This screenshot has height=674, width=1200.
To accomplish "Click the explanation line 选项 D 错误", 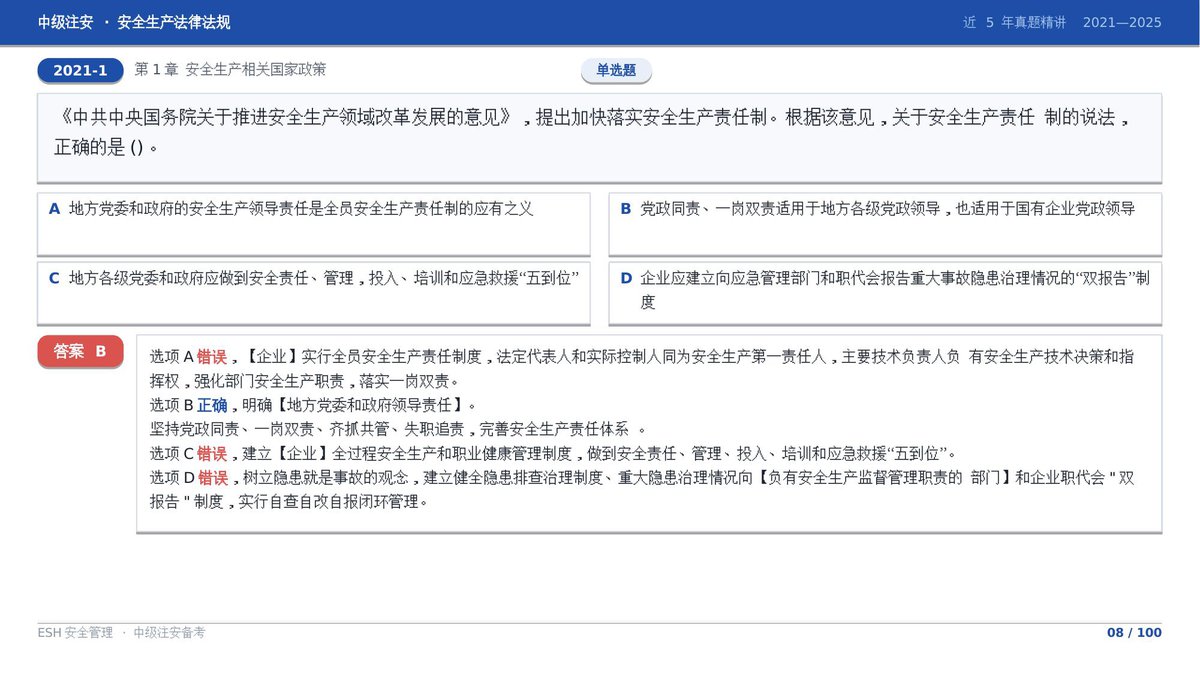I will click(642, 490).
